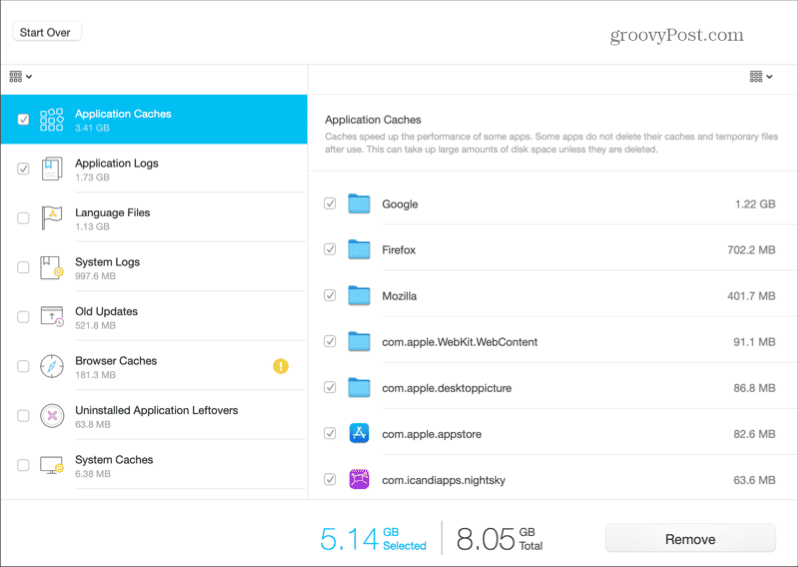This screenshot has height=567, width=798.
Task: Select the Application Caches category
Action: click(154, 120)
